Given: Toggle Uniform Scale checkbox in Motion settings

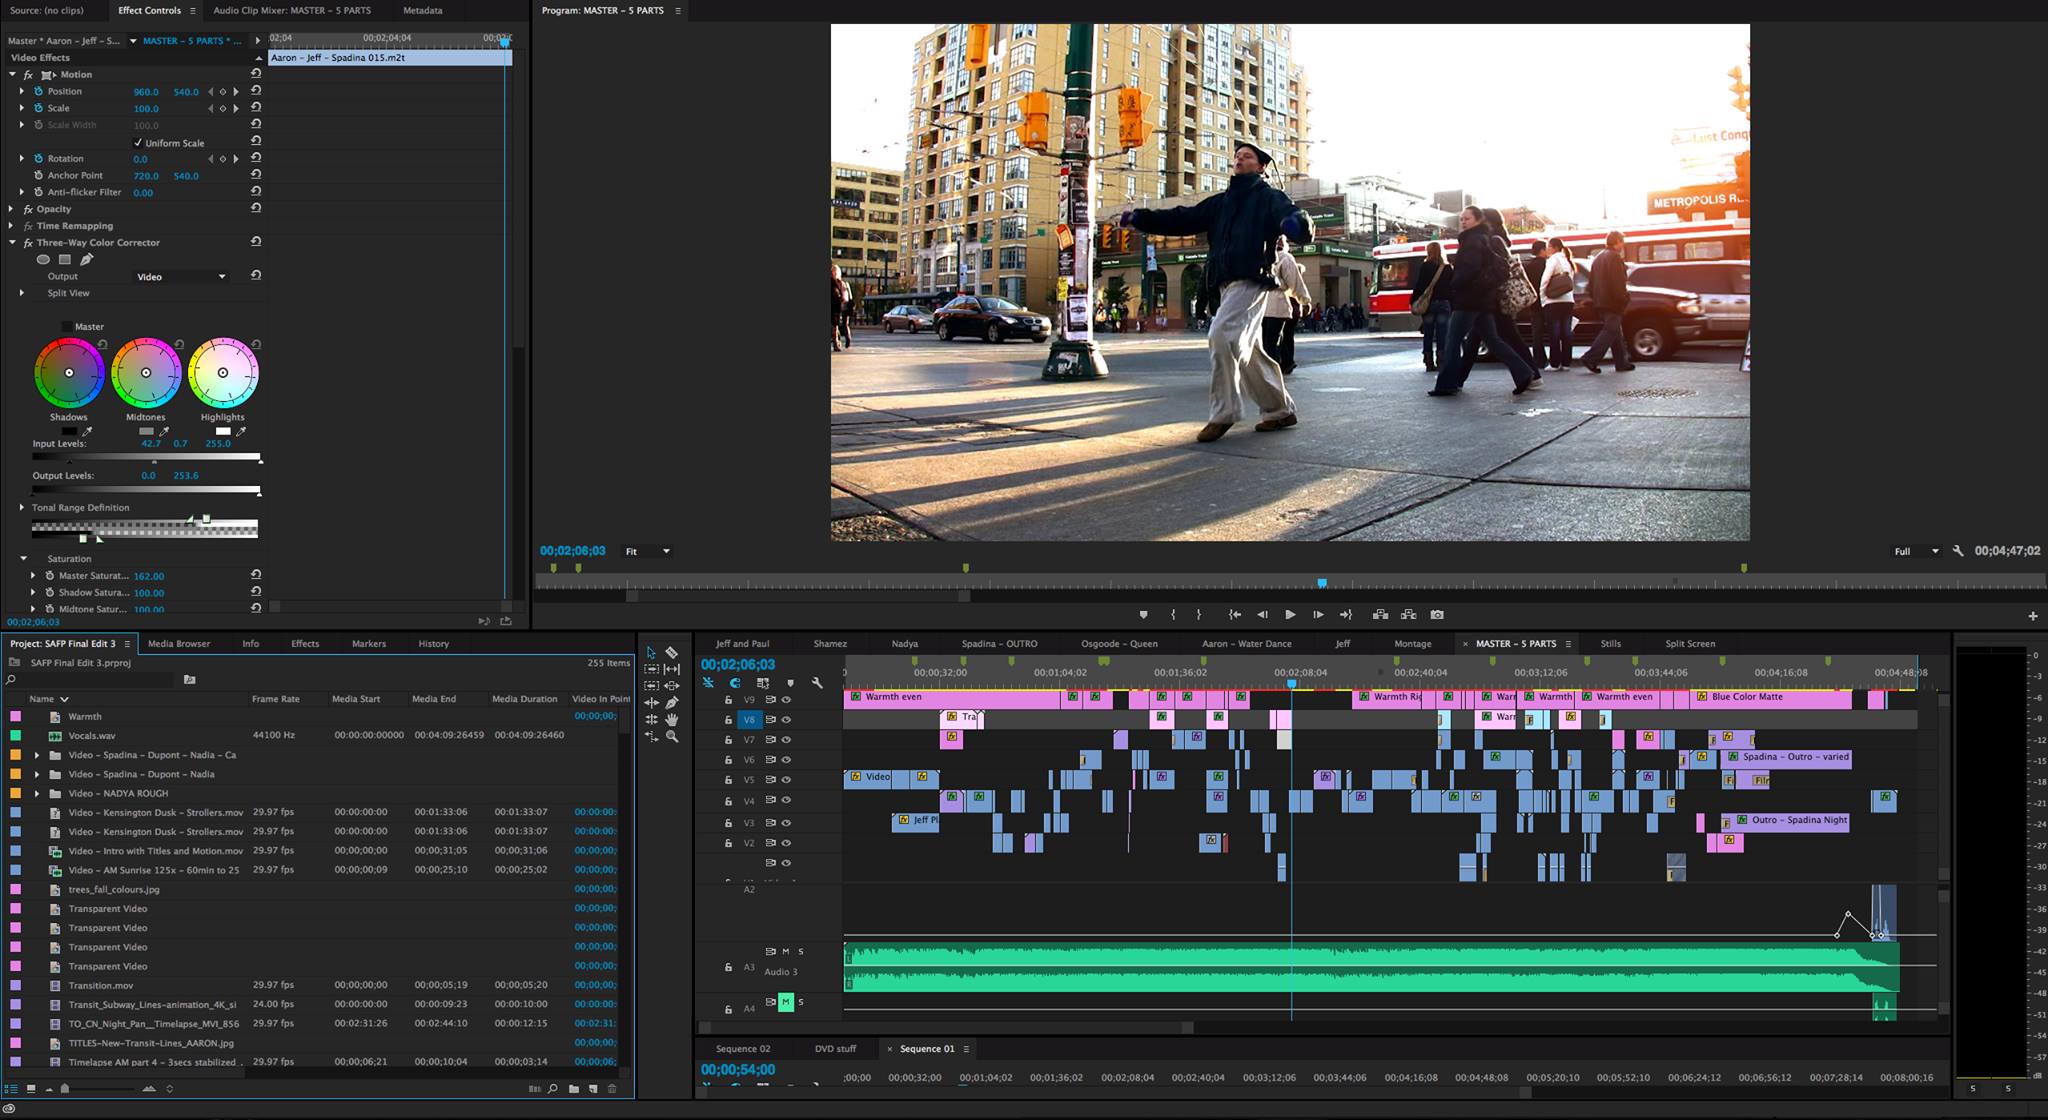Looking at the screenshot, I should [x=135, y=142].
